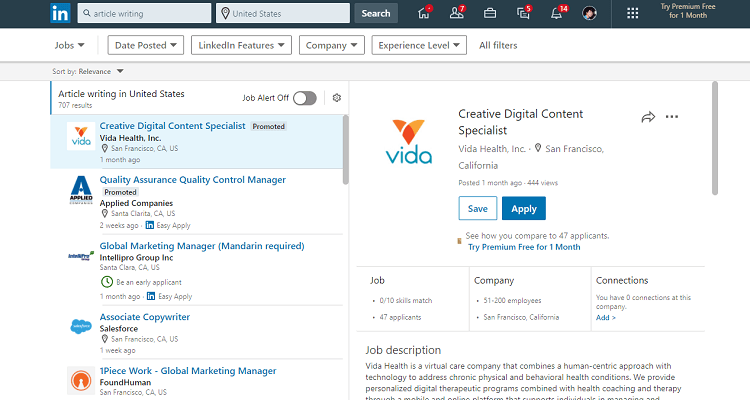Click the Search button
750x400 pixels.
(x=376, y=13)
